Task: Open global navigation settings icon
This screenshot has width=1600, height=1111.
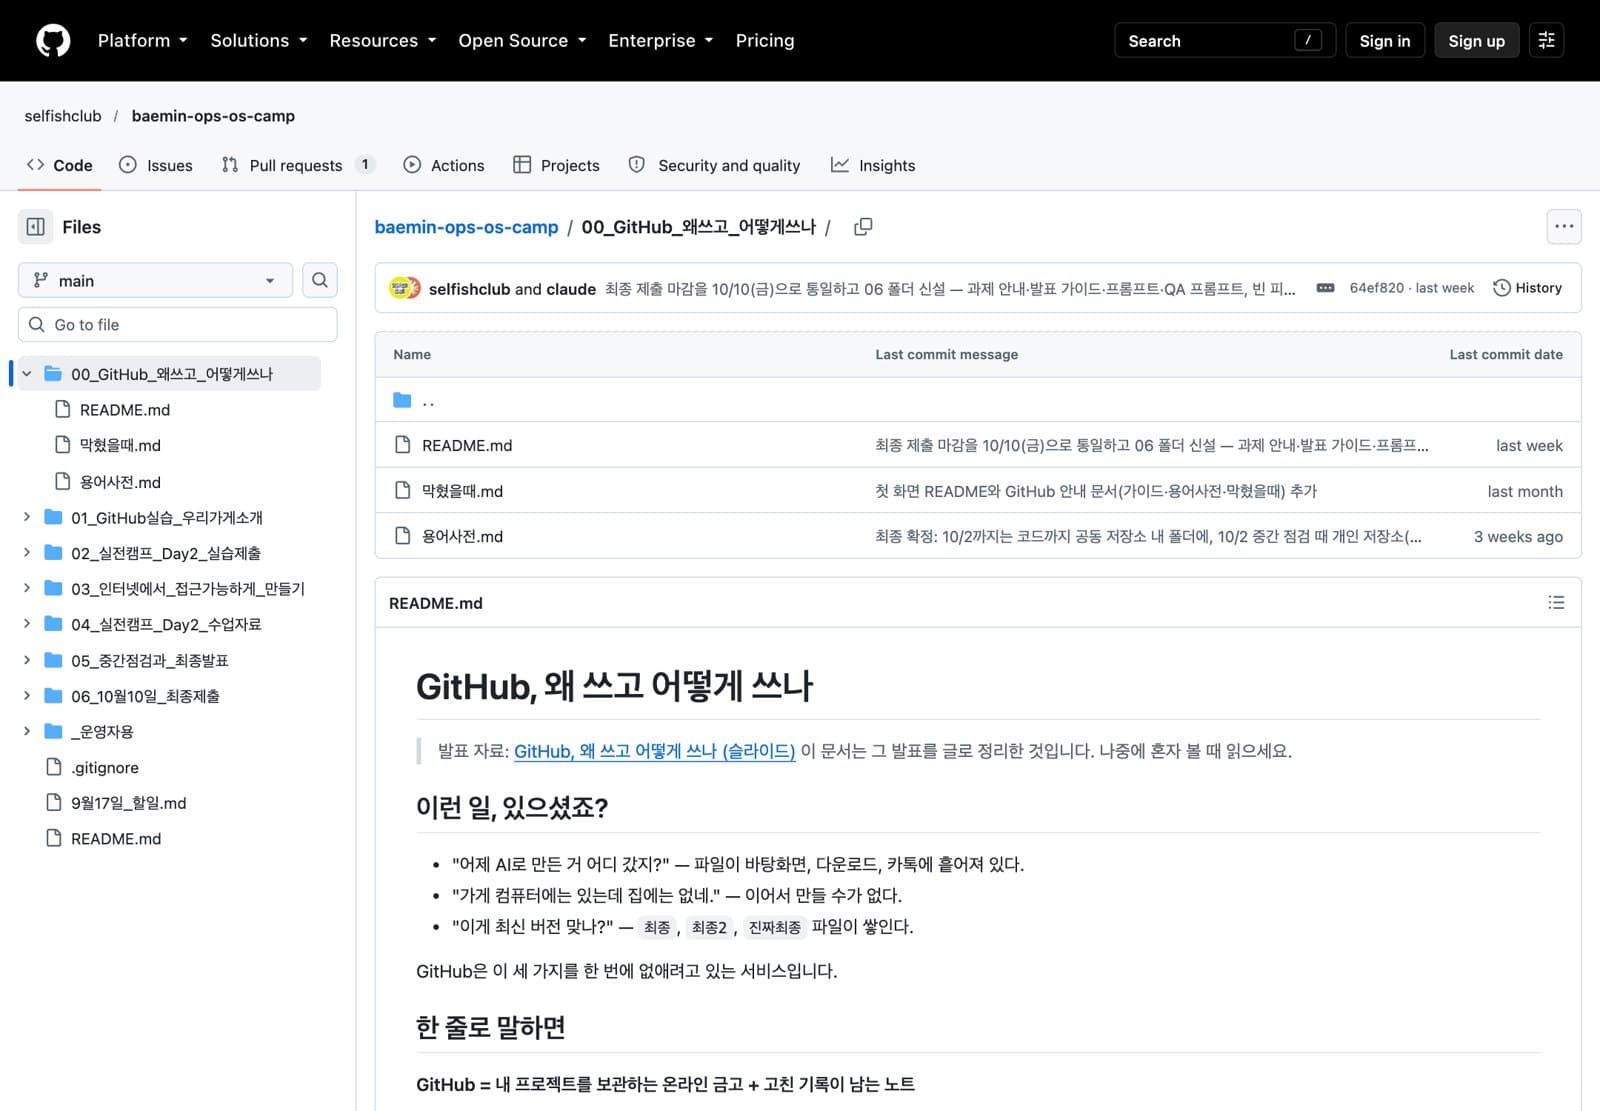Action: pyautogui.click(x=1546, y=40)
